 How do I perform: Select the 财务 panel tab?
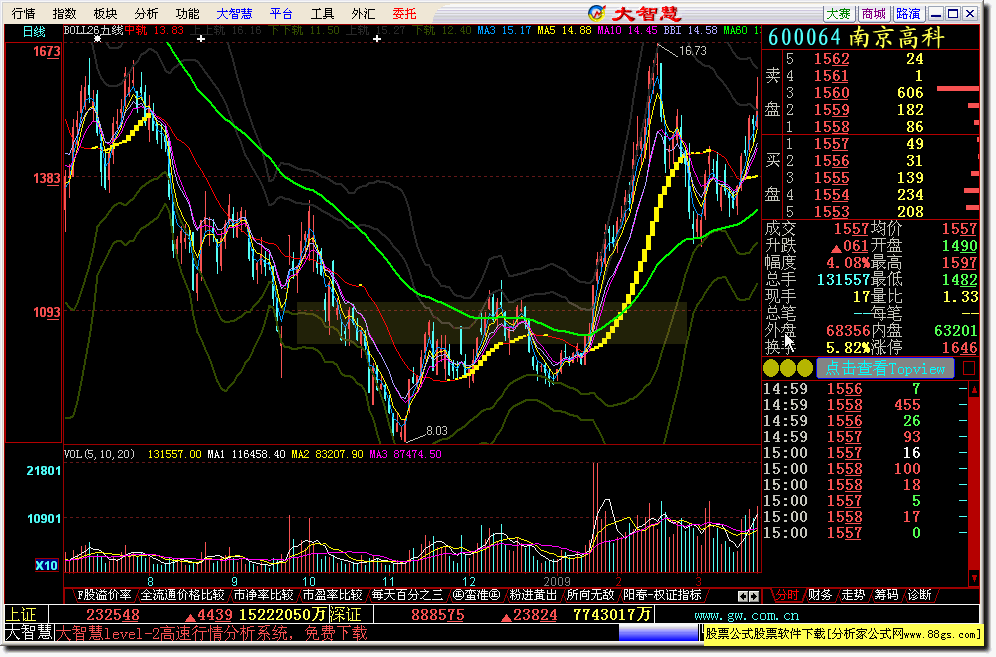(819, 595)
